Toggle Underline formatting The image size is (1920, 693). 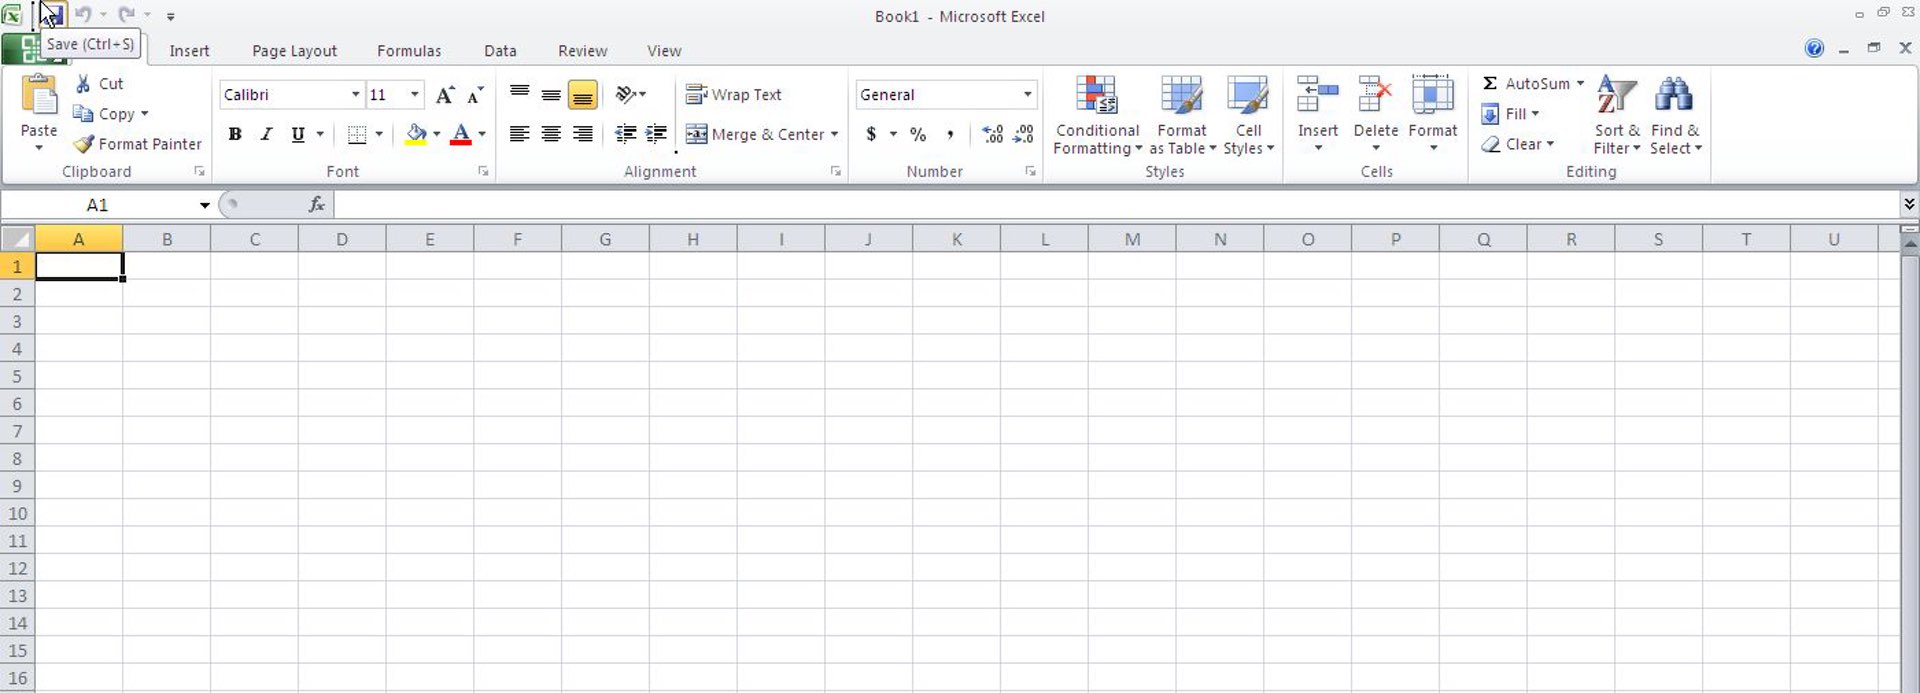click(x=298, y=134)
